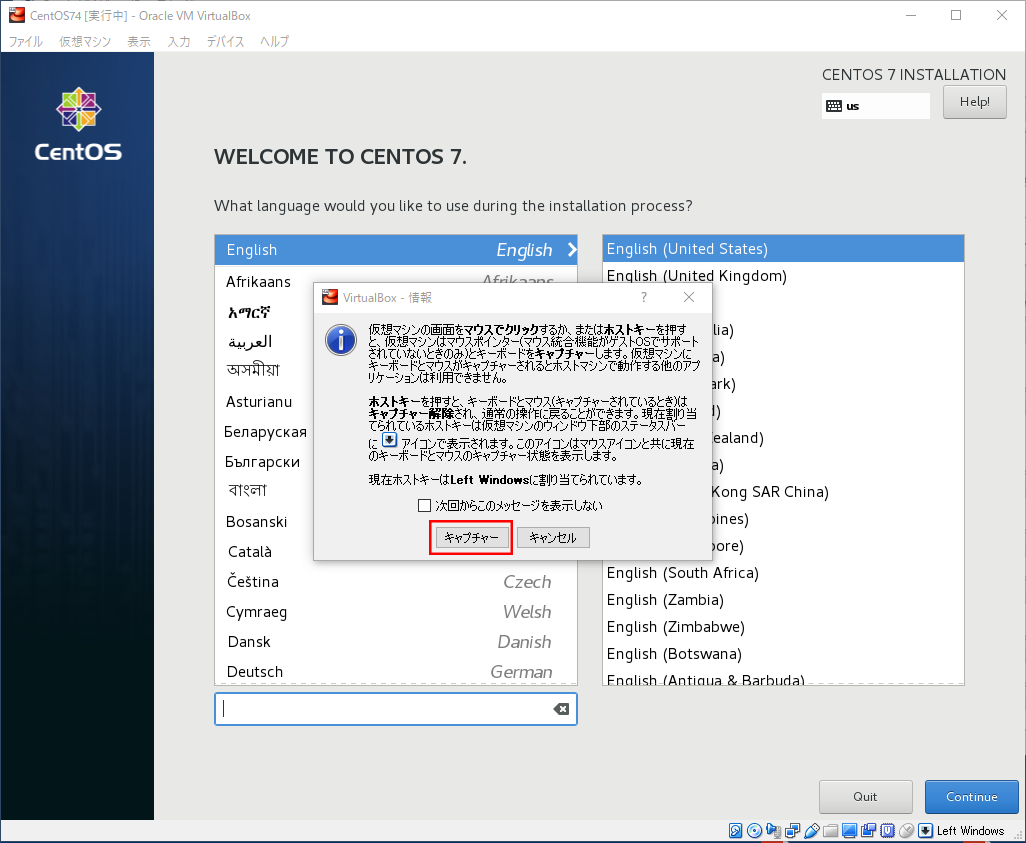Viewport: 1026px width, 843px height.
Task: Click the USB devices status icon
Action: (x=811, y=831)
